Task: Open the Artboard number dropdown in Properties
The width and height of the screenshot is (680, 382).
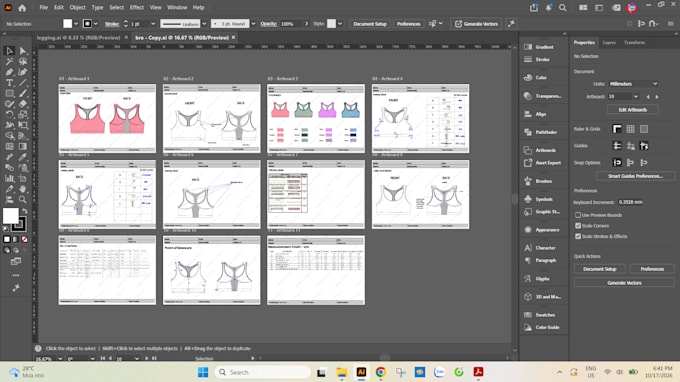Action: [x=636, y=96]
